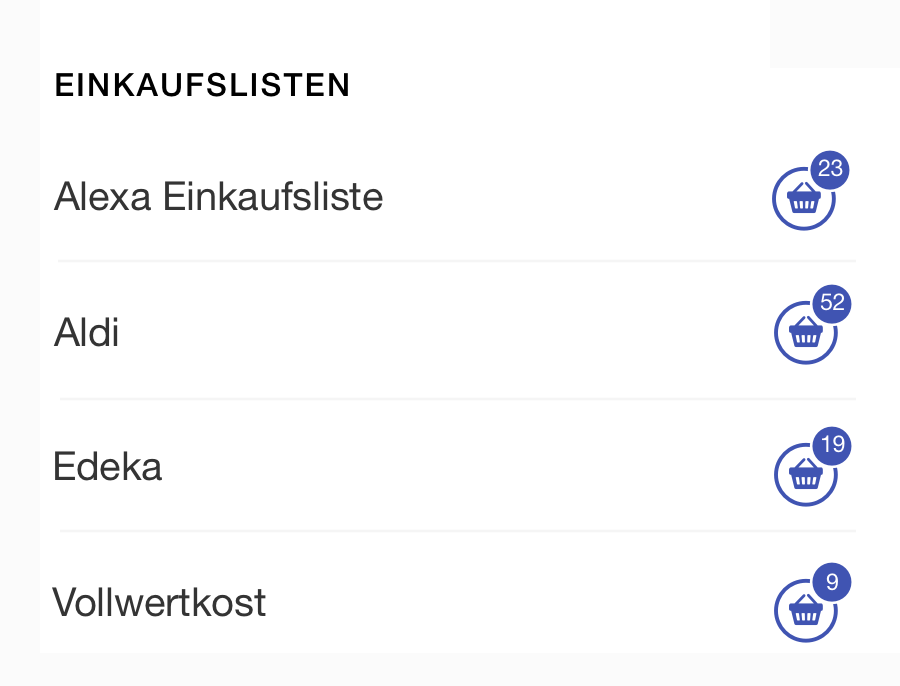Select the Aldi shopping basket icon

(x=806, y=333)
